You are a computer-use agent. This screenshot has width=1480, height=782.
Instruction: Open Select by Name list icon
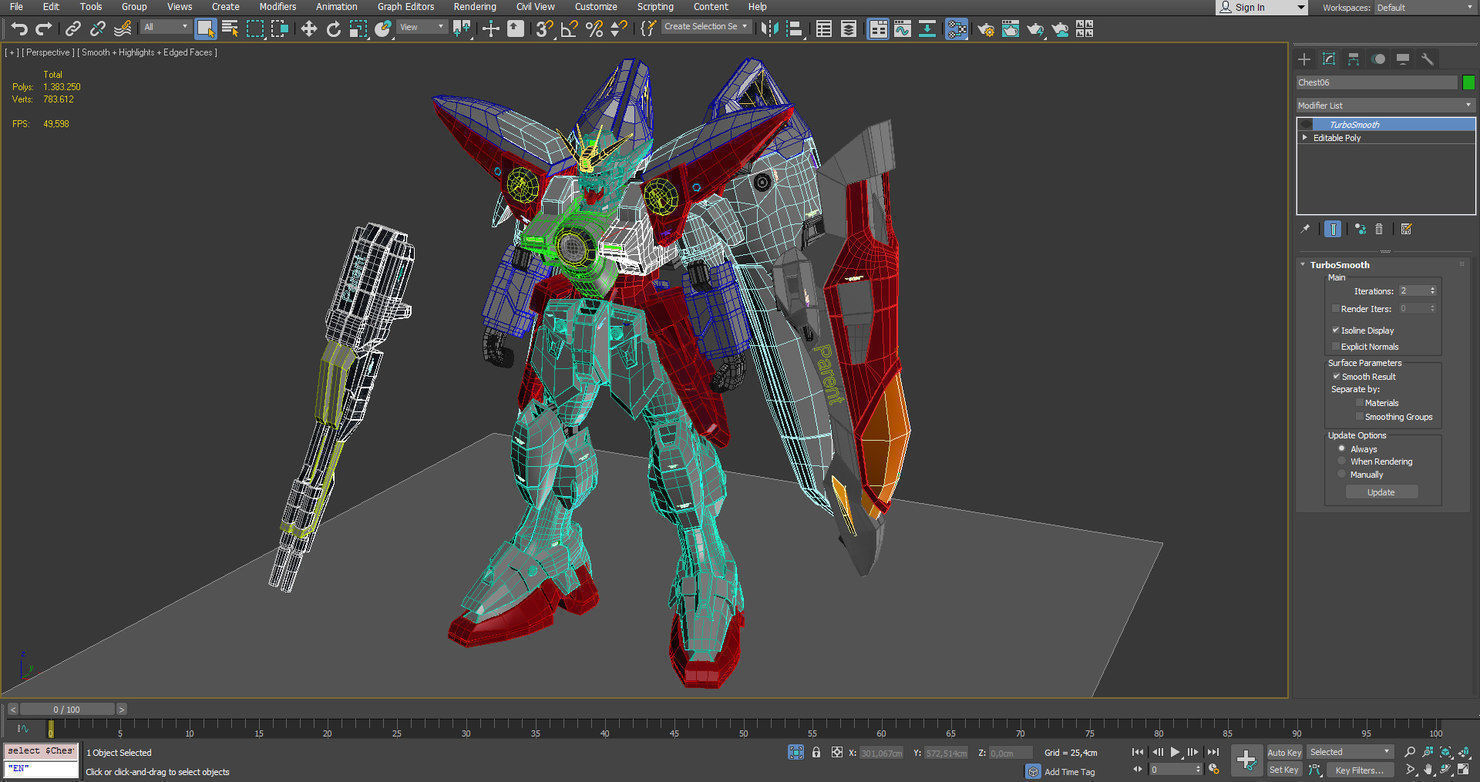[230, 29]
